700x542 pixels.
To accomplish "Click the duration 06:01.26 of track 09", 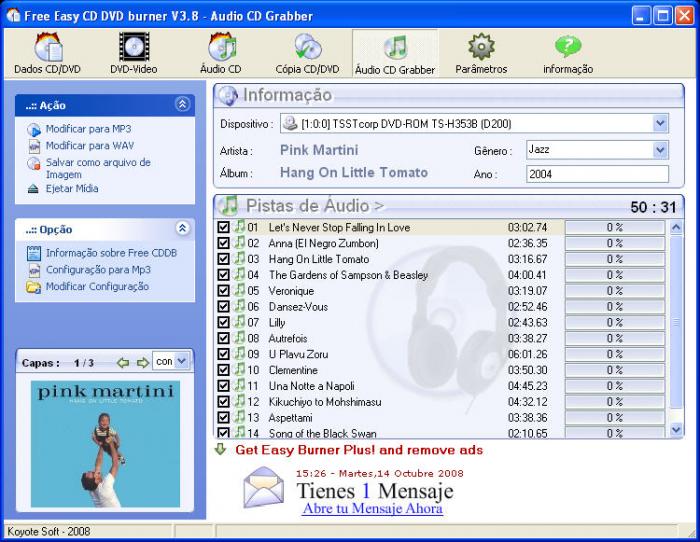I will coord(527,354).
